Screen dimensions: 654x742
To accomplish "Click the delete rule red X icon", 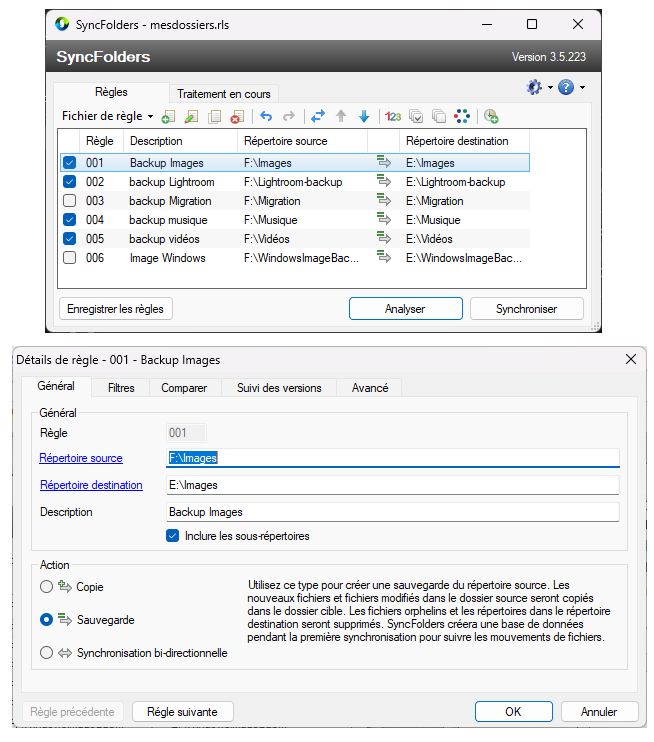I will click(x=237, y=116).
